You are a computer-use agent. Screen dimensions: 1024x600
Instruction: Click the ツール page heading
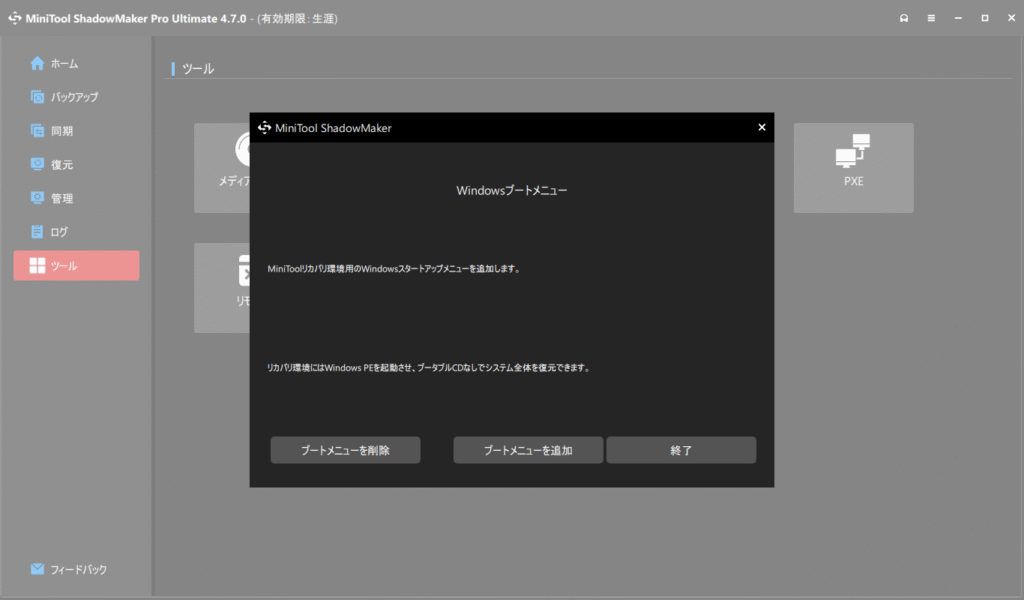coord(198,69)
